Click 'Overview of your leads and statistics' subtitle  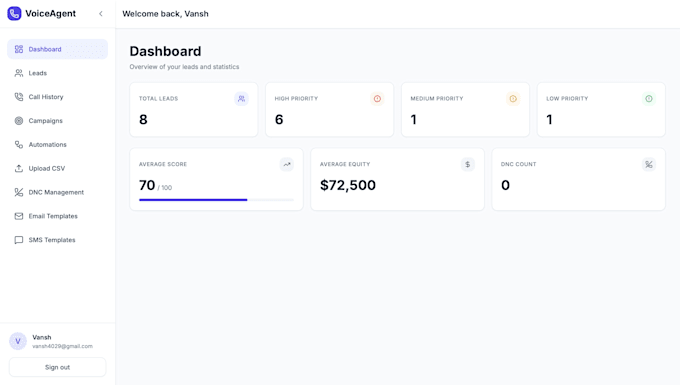pyautogui.click(x=184, y=67)
